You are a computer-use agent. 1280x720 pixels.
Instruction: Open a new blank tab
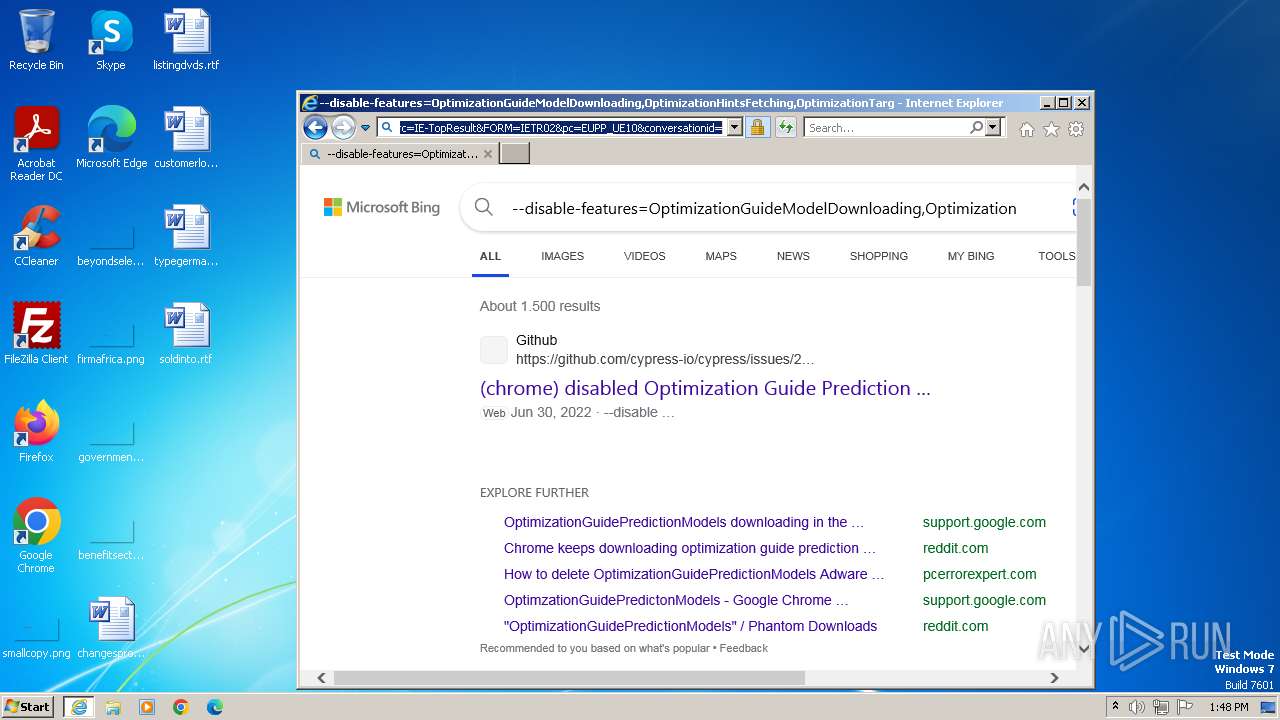click(514, 154)
